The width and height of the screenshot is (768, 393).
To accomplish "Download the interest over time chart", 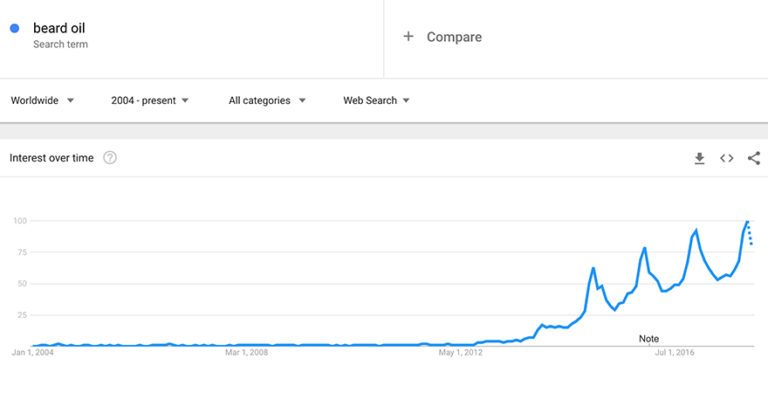I will pos(699,158).
